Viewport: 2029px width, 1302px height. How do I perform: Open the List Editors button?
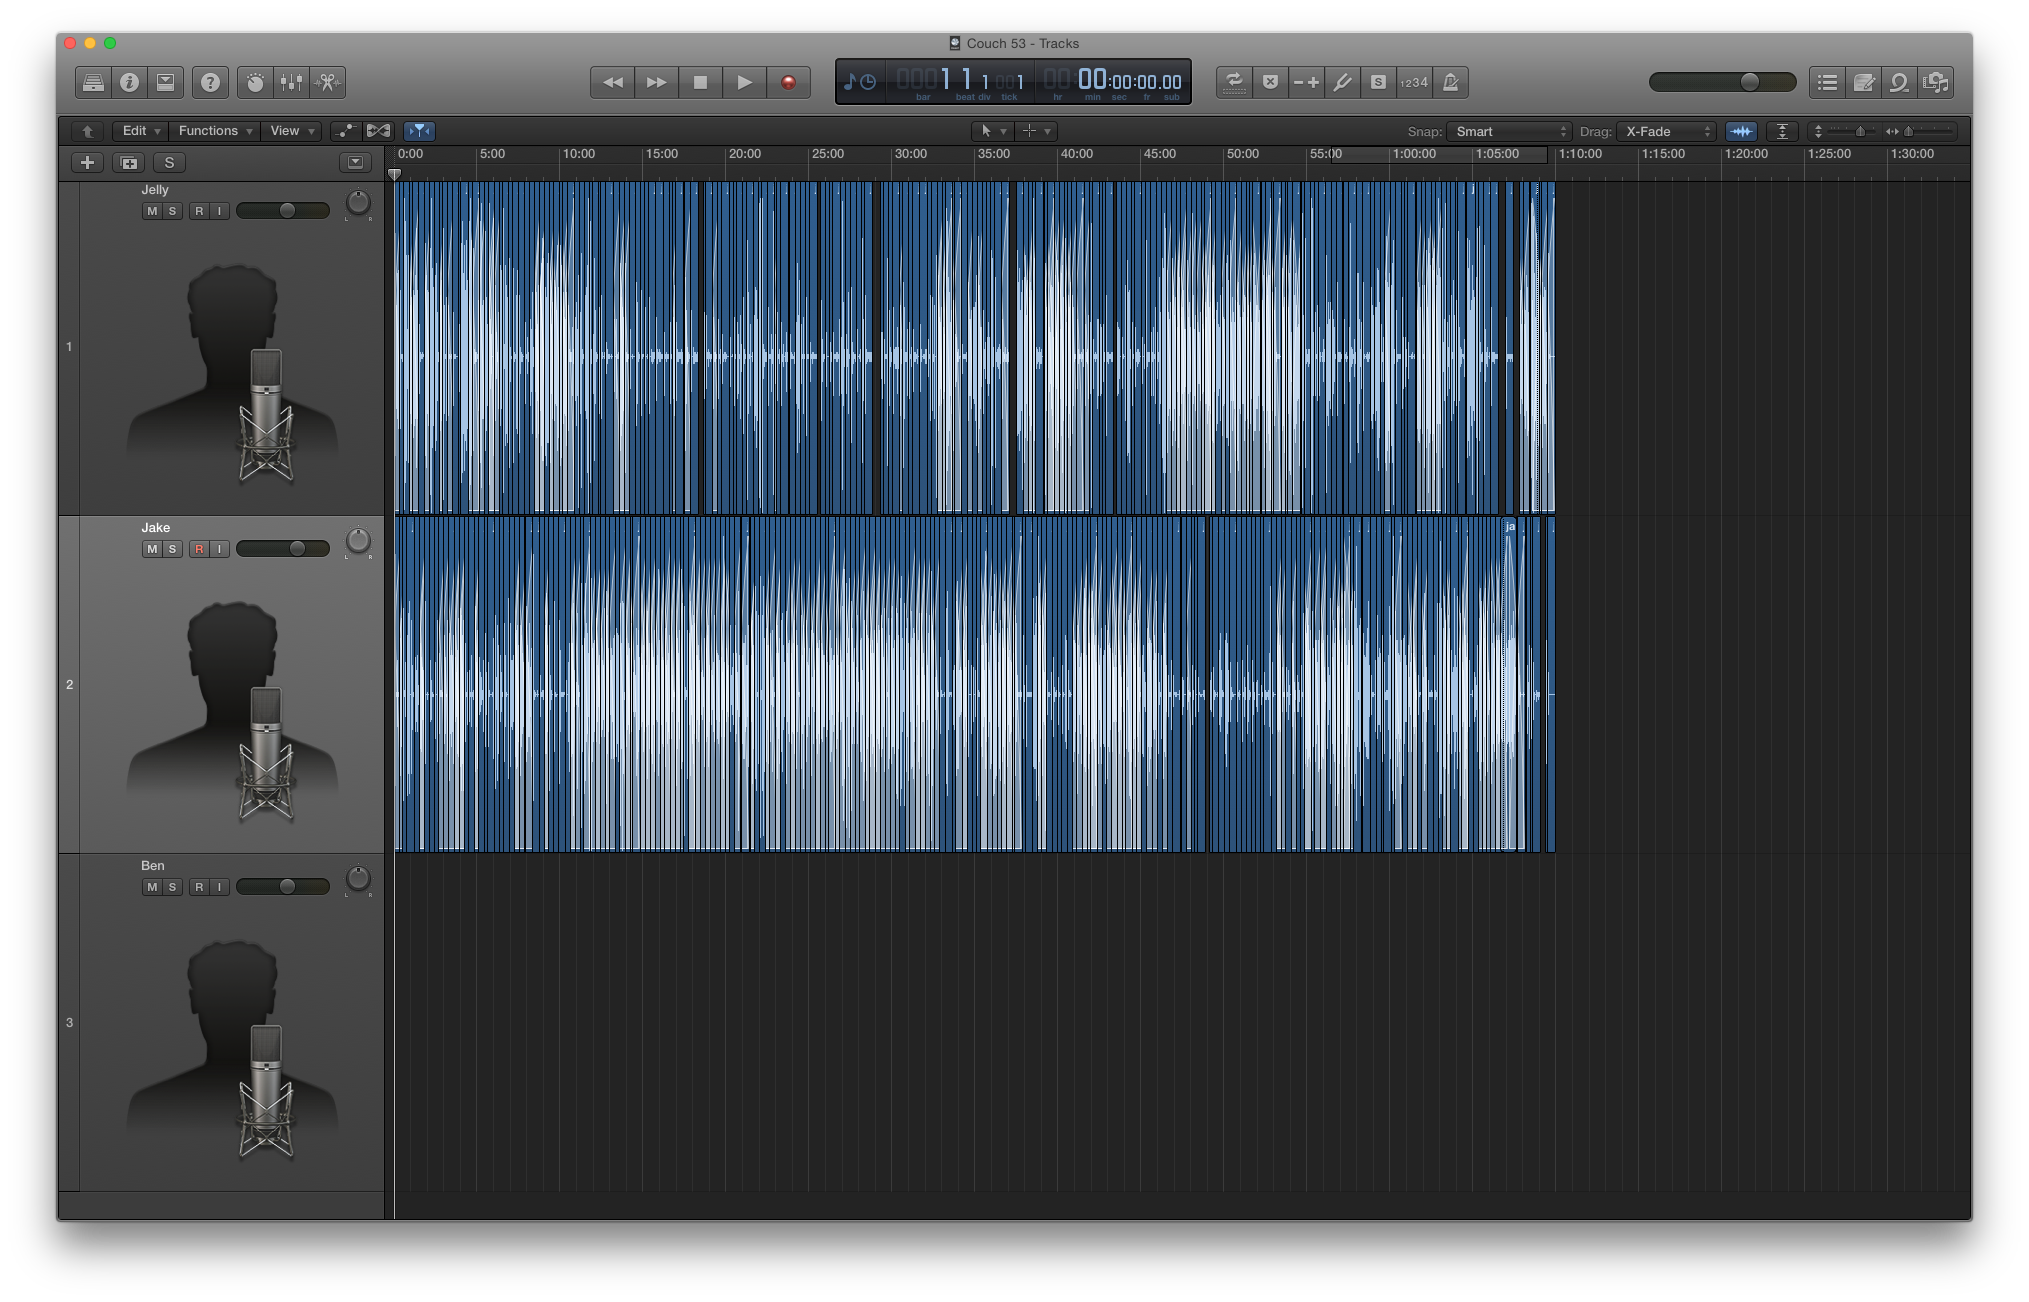tap(1827, 82)
